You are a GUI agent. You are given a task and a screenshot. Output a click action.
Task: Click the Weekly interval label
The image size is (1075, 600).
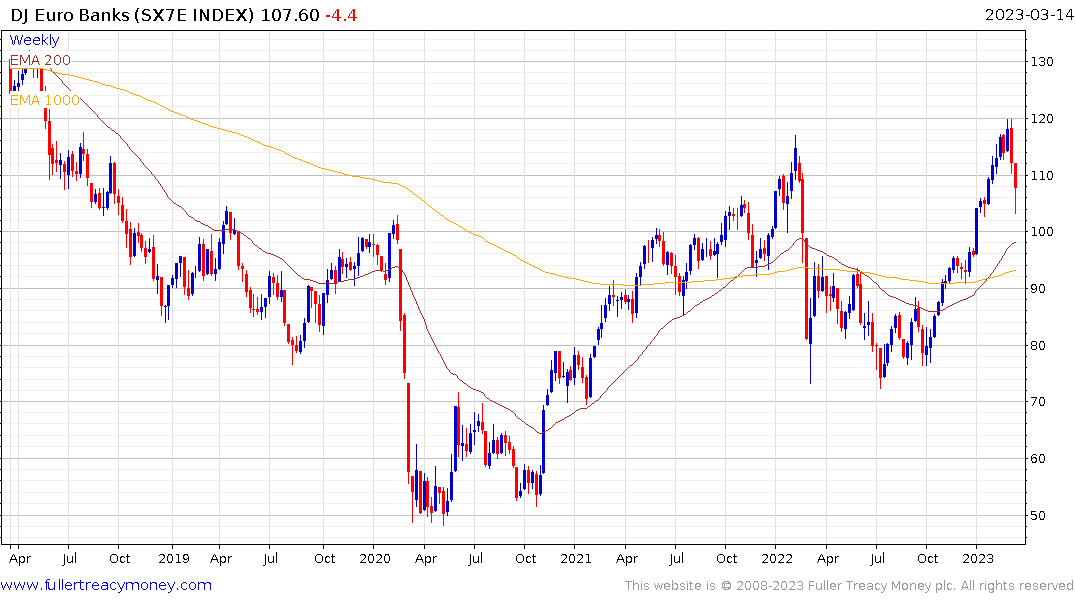[x=34, y=40]
